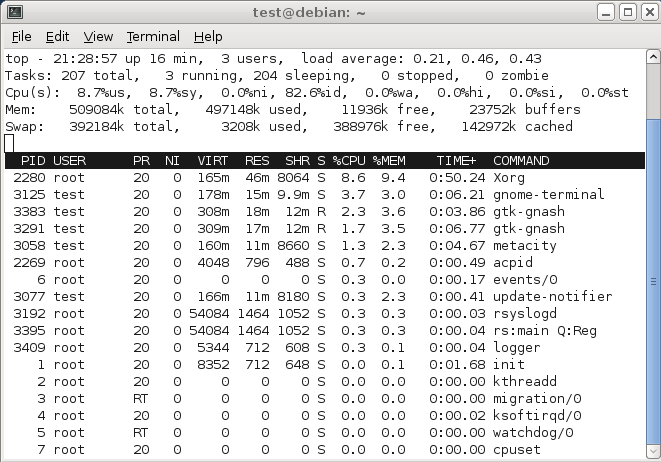Click the cpuset process name
Viewport: 661px width, 462px height.
(x=517, y=450)
